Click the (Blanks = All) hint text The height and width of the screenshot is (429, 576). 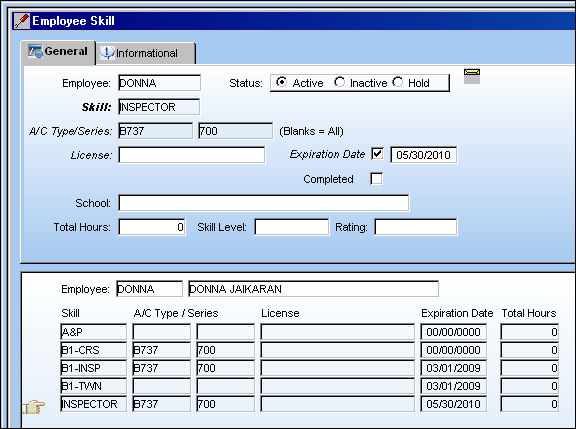(x=312, y=131)
